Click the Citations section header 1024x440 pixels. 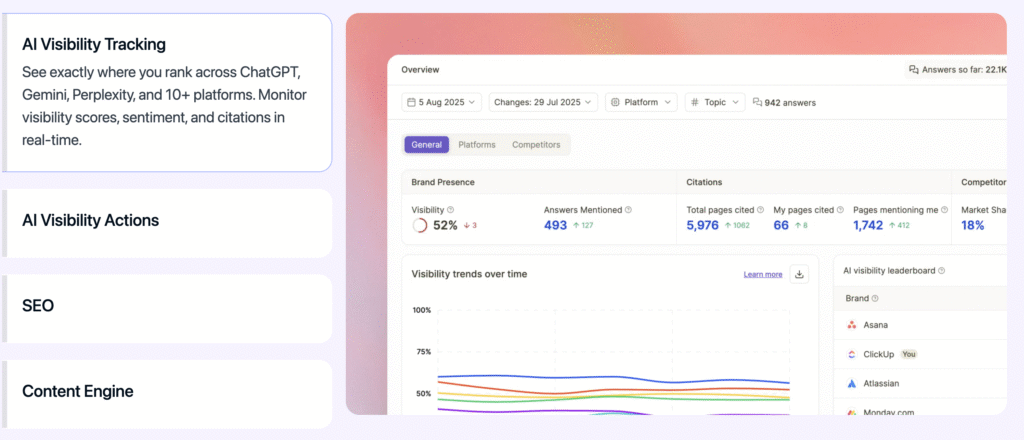click(704, 182)
